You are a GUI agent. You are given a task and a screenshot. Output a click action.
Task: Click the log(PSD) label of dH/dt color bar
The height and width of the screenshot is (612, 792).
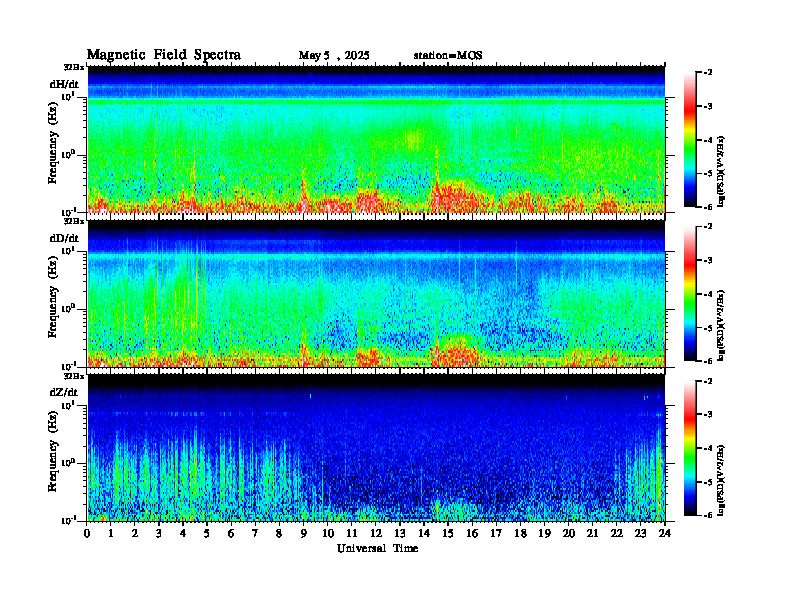[722, 172]
